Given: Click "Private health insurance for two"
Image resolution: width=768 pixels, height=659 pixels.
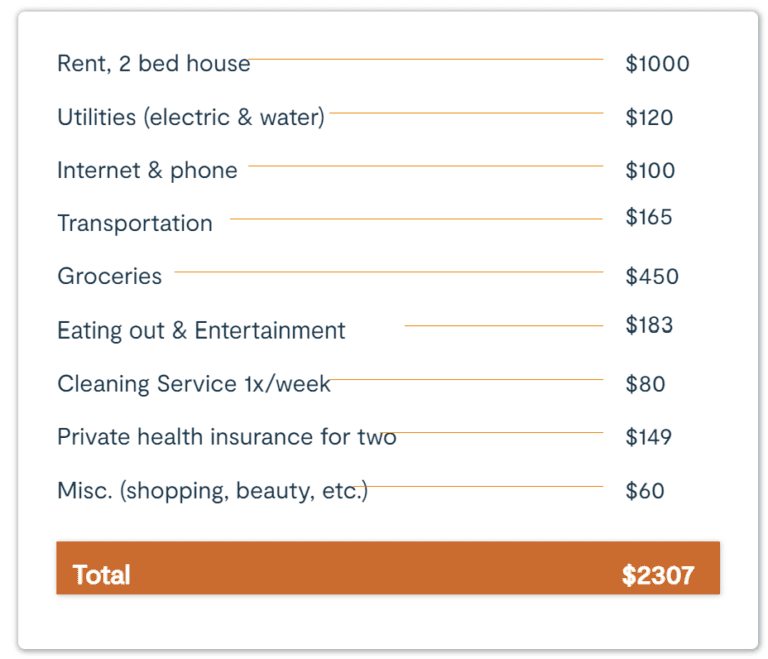Looking at the screenshot, I should point(227,437).
